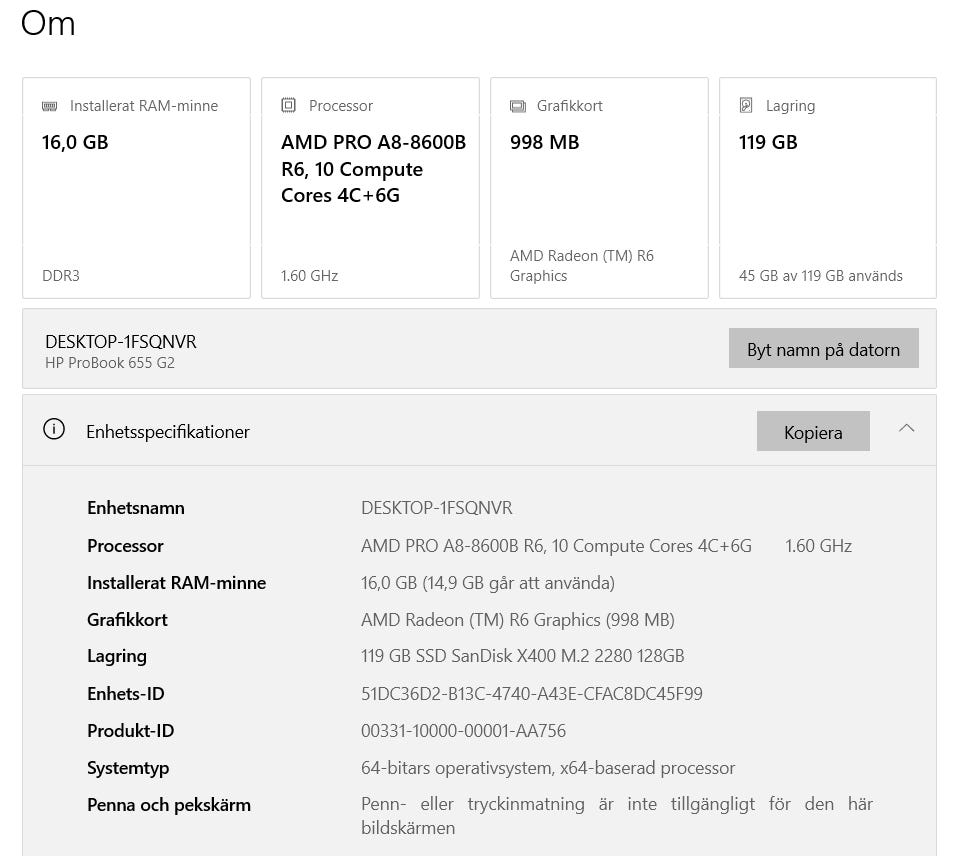954x856 pixels.
Task: Click the Processor chip icon
Action: point(289,106)
